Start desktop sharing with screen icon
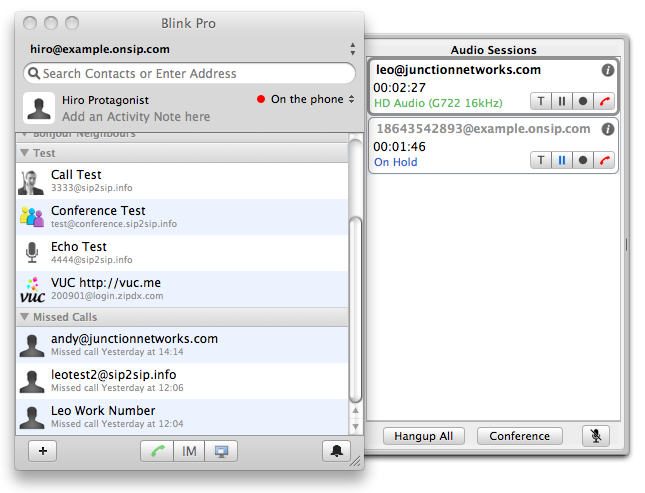Image resolution: width=645 pixels, height=493 pixels. click(x=221, y=451)
